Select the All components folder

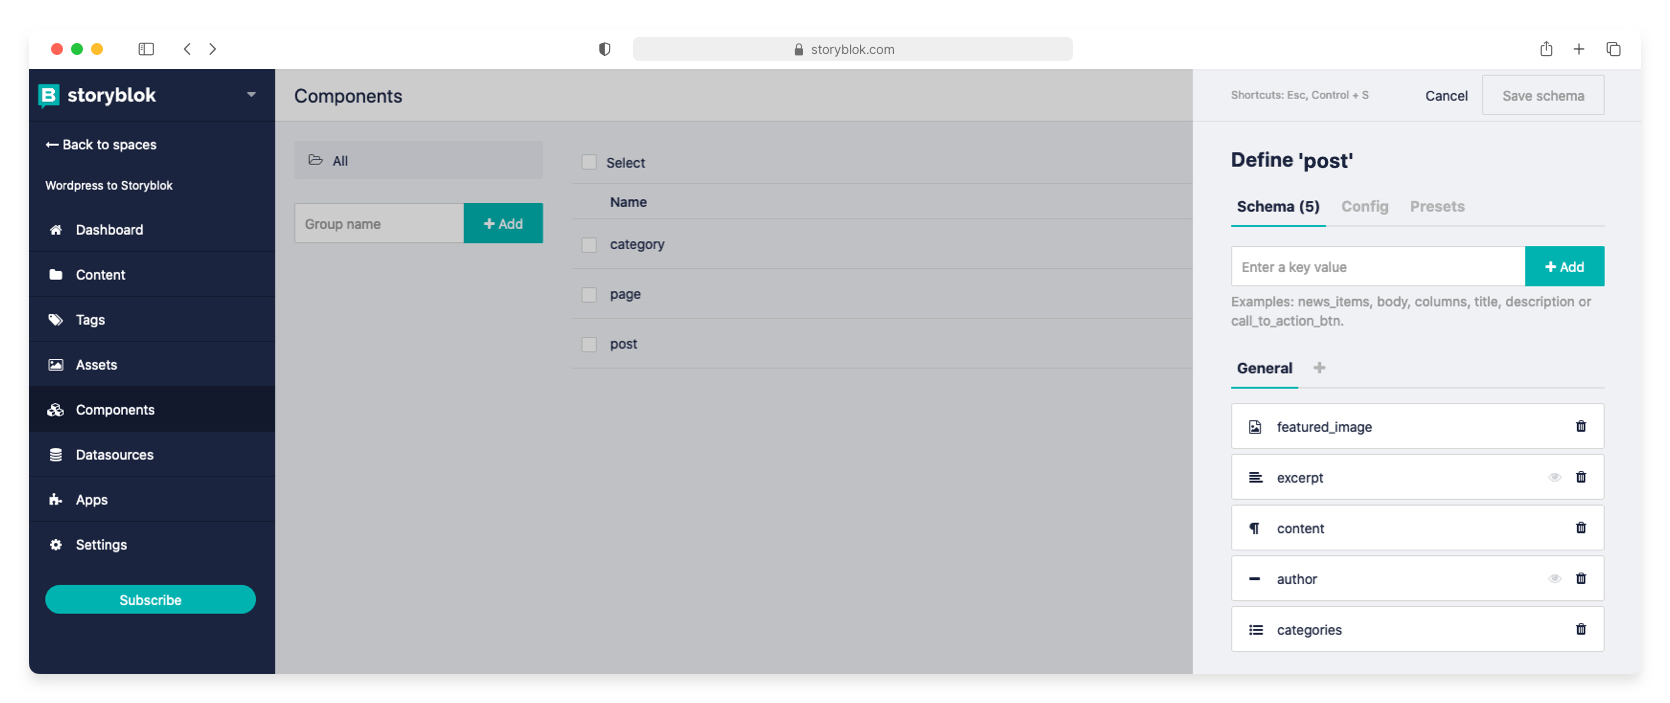point(418,160)
